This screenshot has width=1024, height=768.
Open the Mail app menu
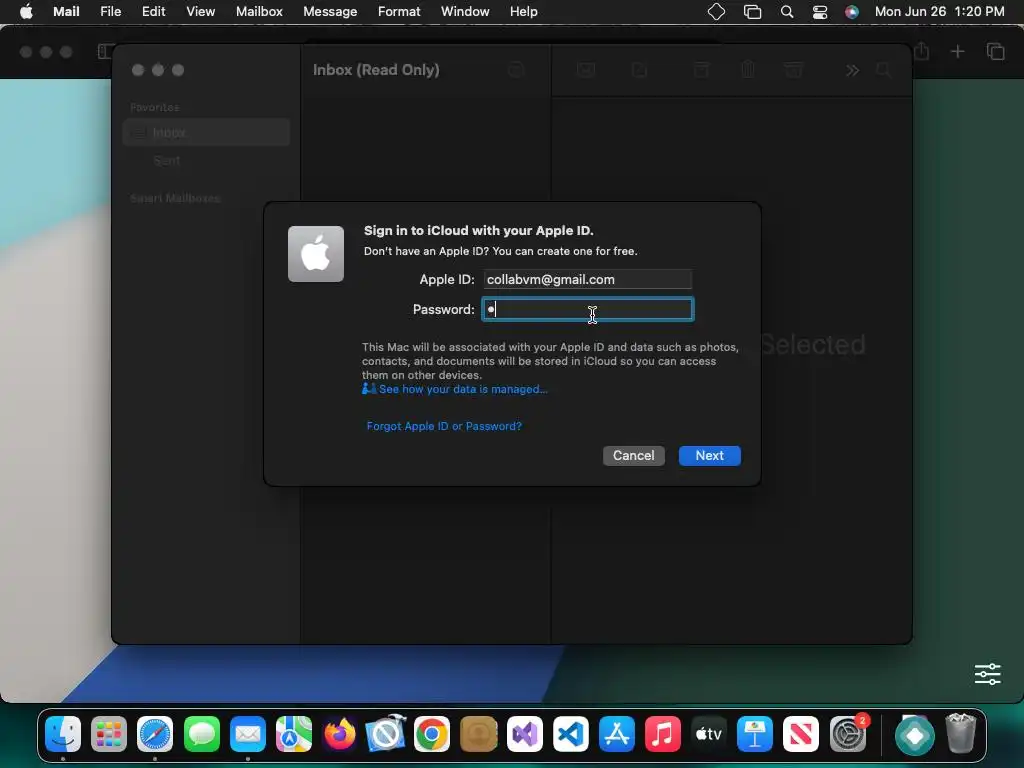pos(66,11)
